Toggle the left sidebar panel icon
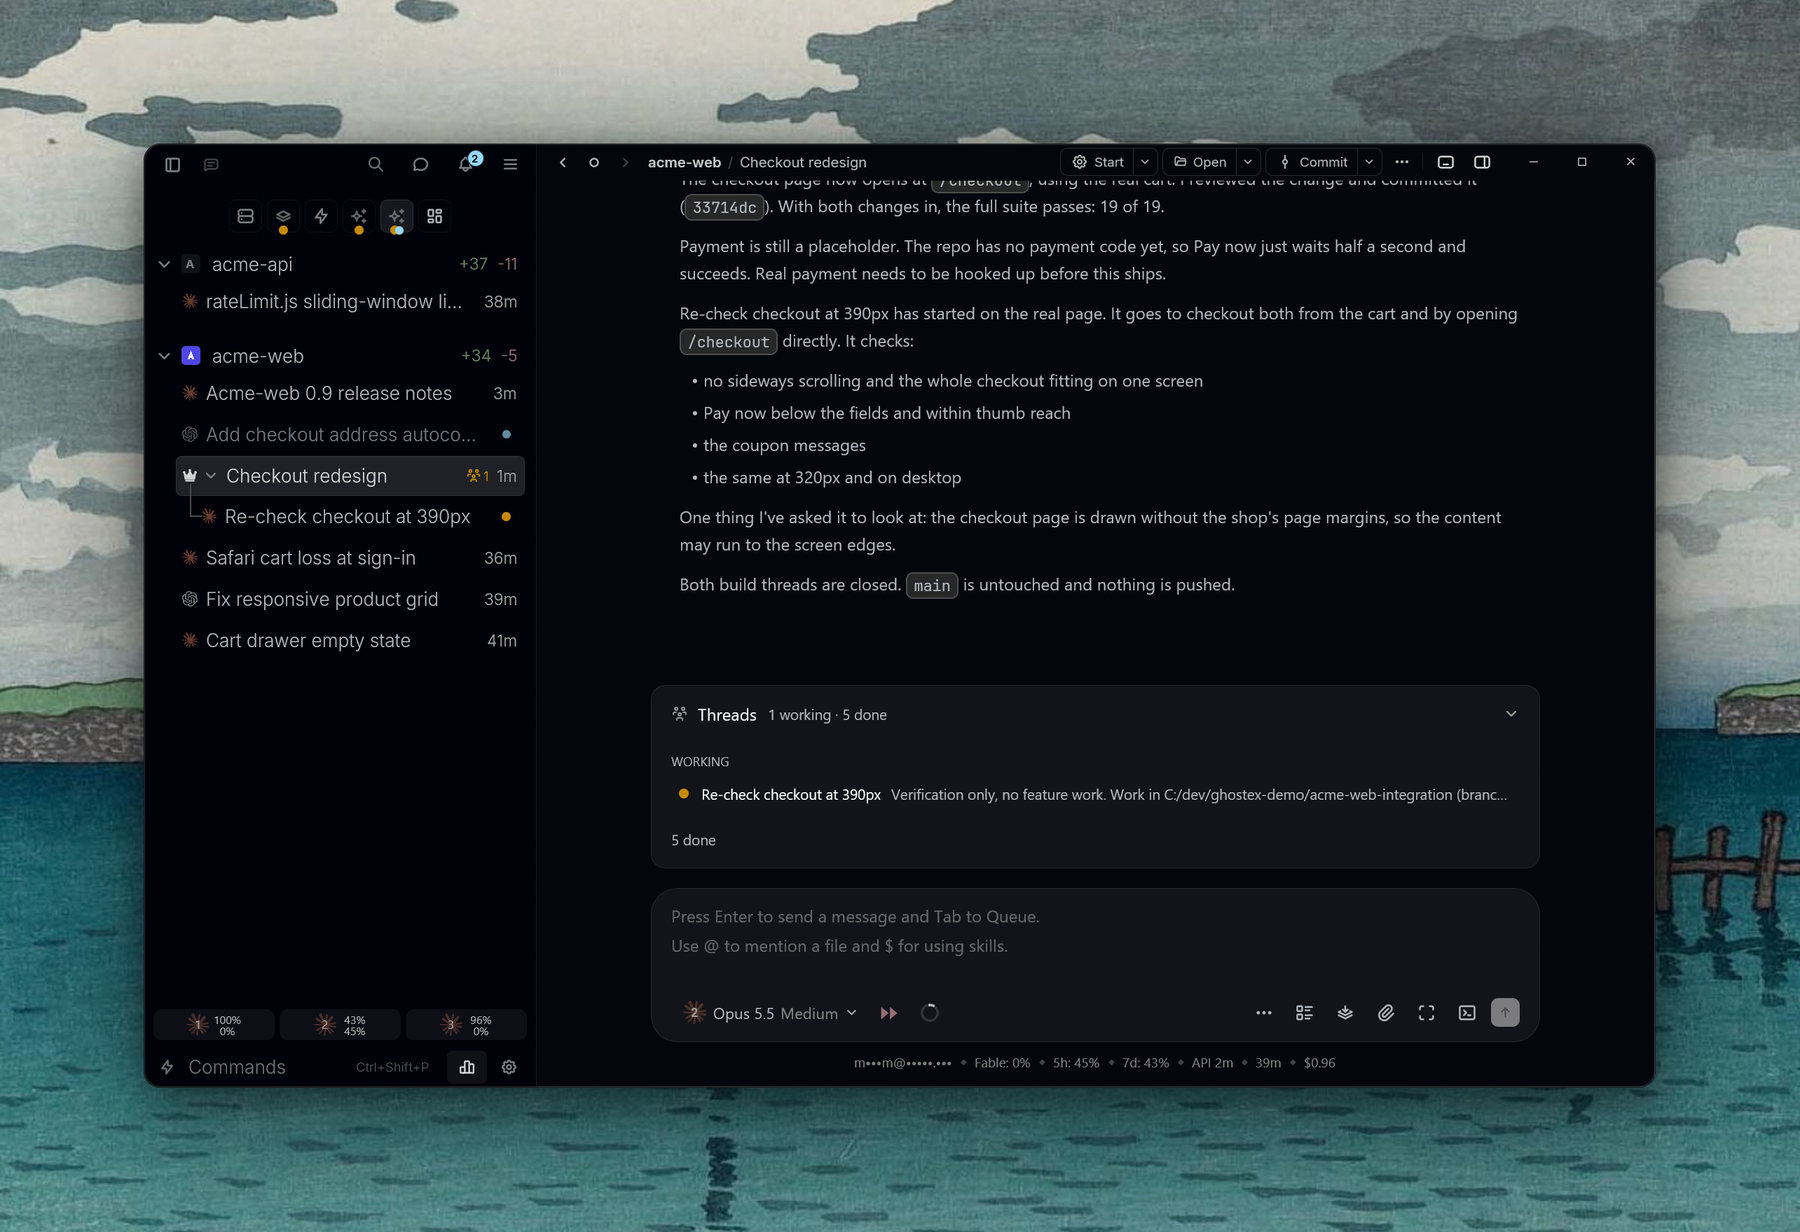Image resolution: width=1800 pixels, height=1232 pixels. pyautogui.click(x=172, y=164)
